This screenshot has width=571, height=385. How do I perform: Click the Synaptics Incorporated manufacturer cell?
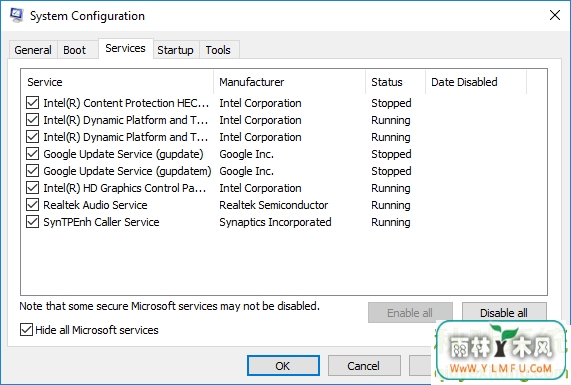pyautogui.click(x=275, y=222)
